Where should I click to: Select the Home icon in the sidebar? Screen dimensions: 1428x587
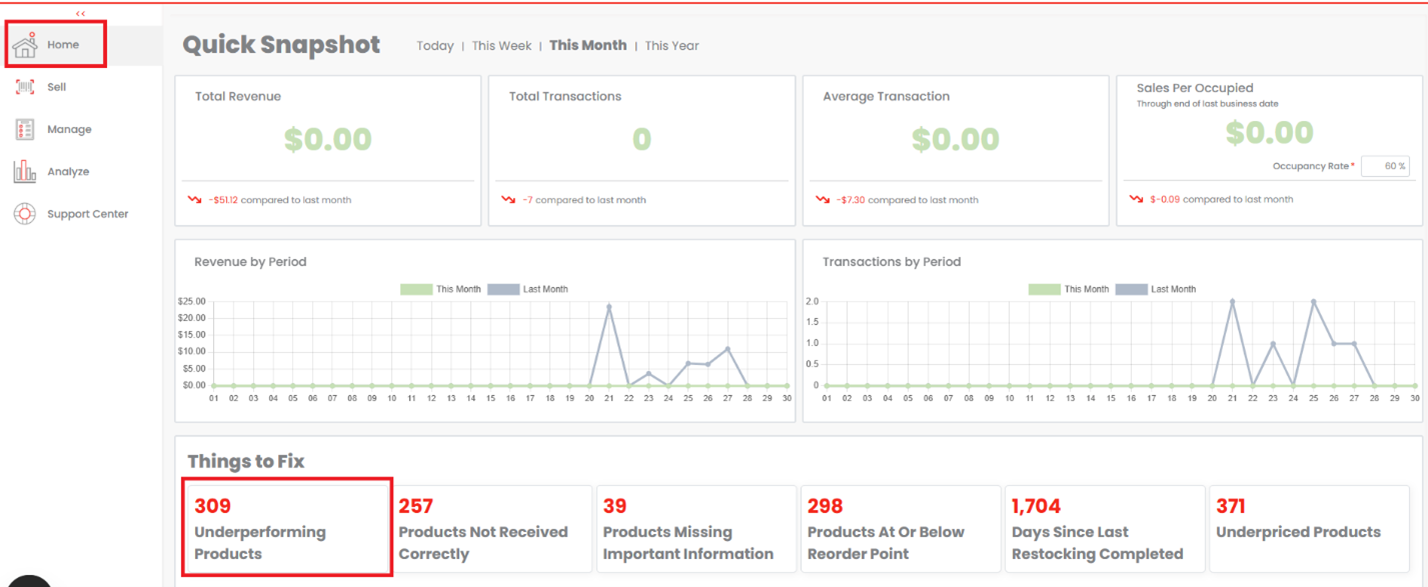tap(25, 44)
